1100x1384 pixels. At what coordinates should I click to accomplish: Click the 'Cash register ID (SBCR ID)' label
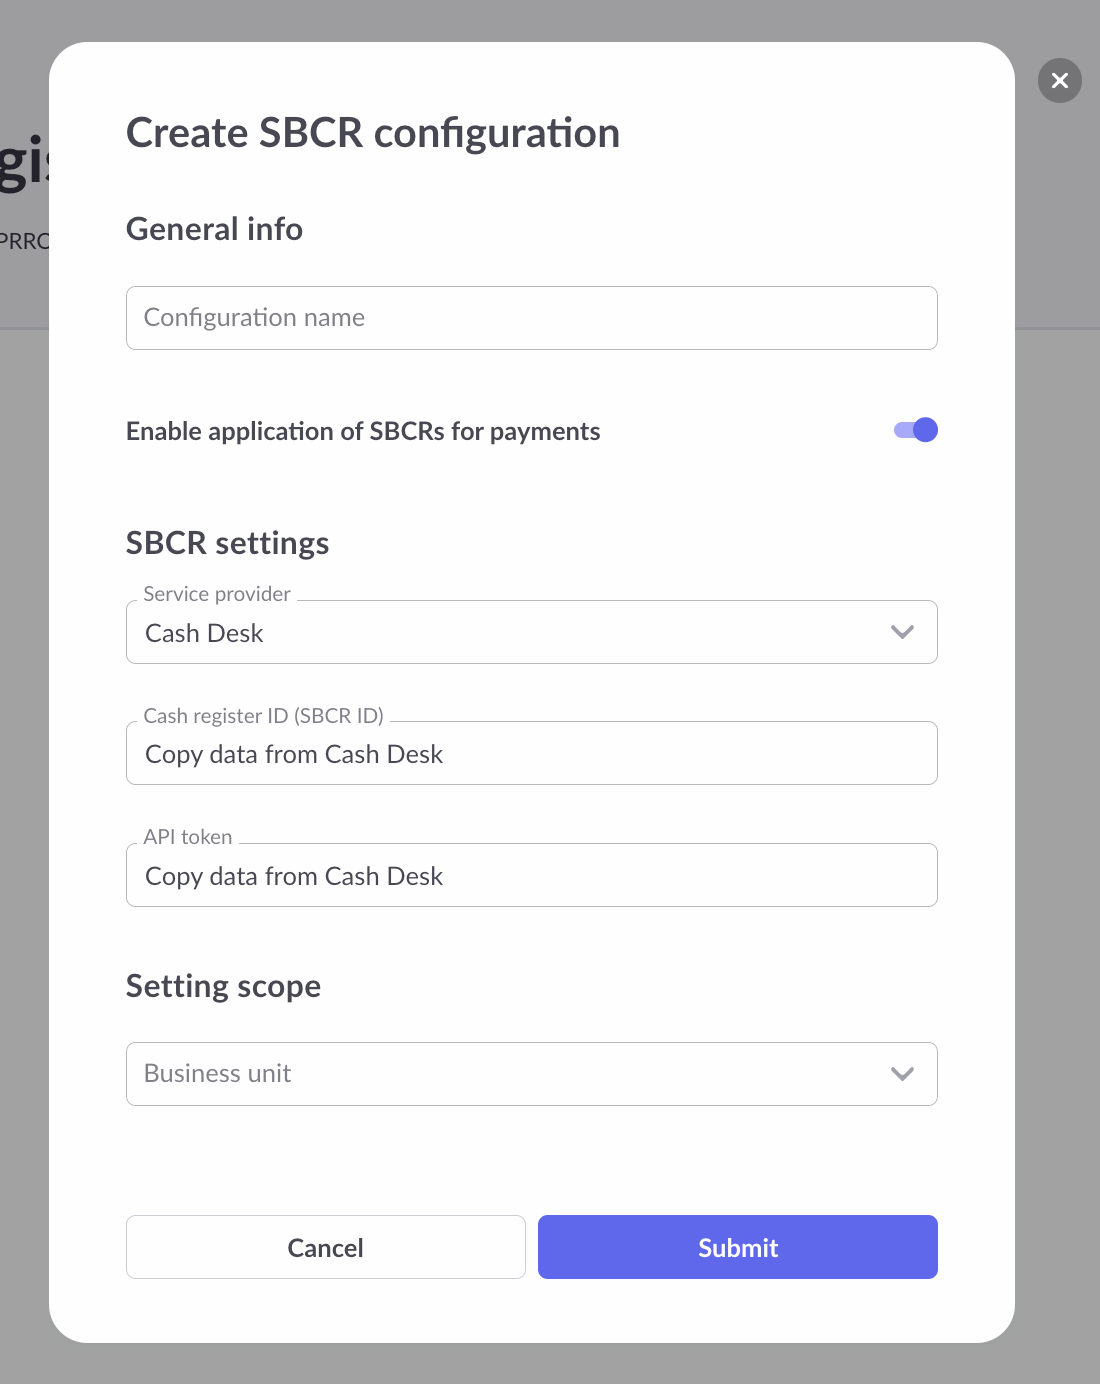263,716
